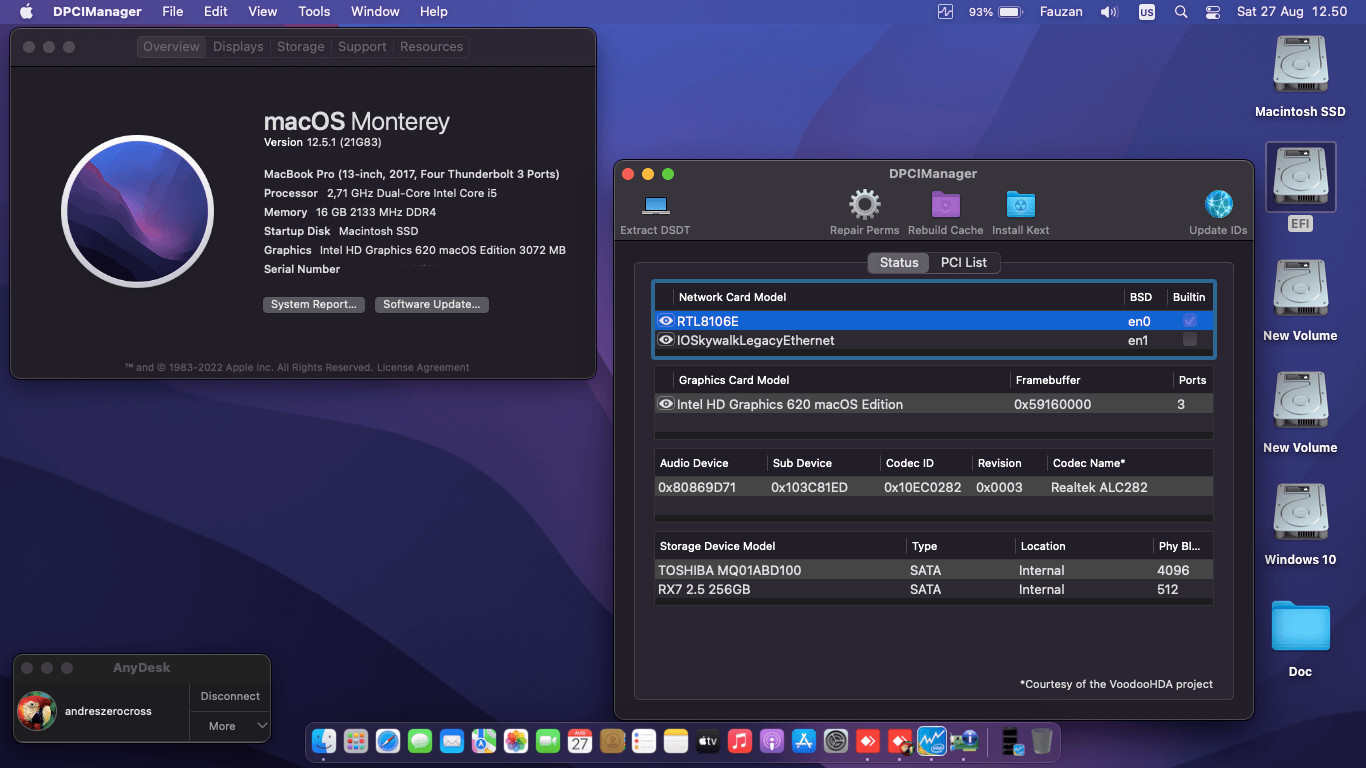Click the Rebuild Cache icon
The image size is (1366, 768).
945,205
